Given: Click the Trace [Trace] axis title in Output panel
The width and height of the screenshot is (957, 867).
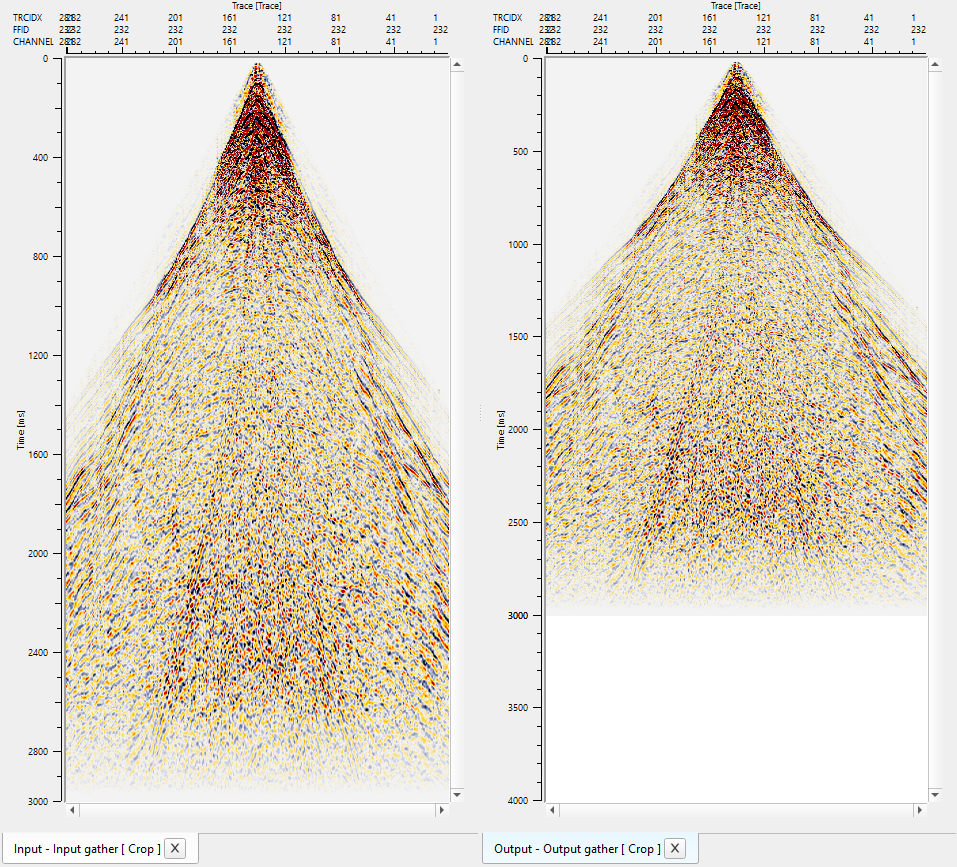Looking at the screenshot, I should coord(735,5).
